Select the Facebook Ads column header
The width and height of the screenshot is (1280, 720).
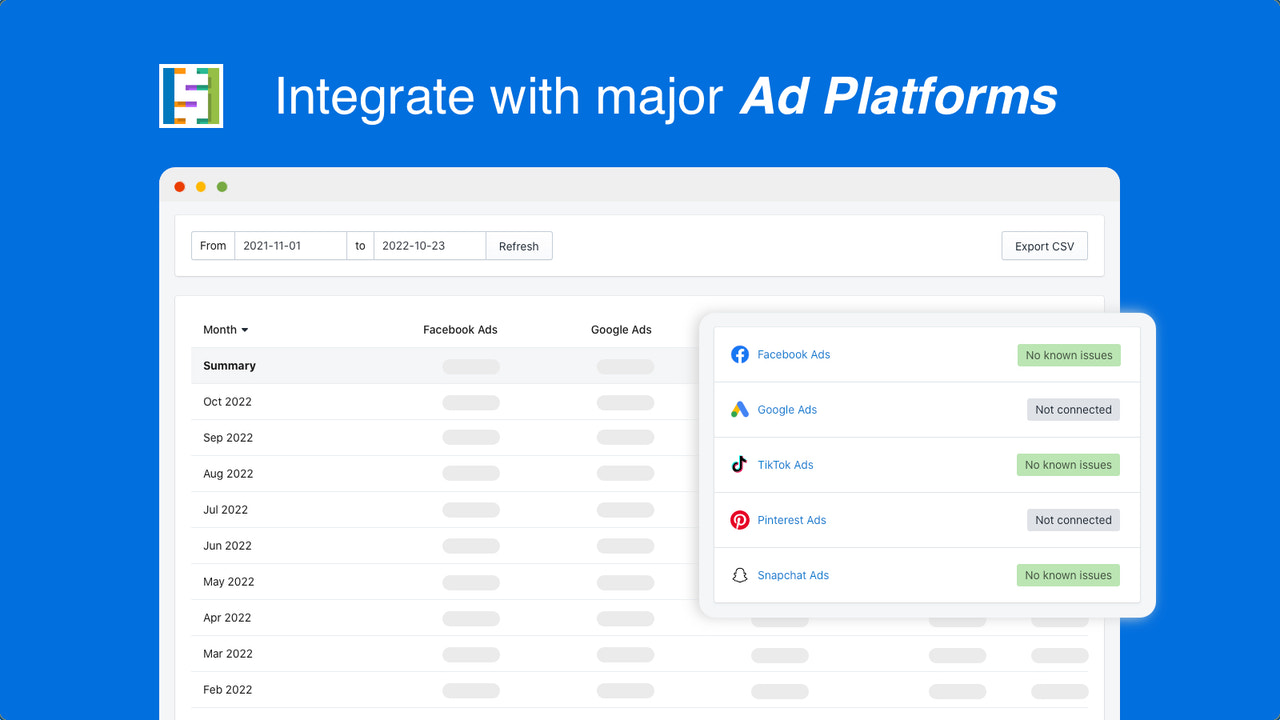point(460,329)
